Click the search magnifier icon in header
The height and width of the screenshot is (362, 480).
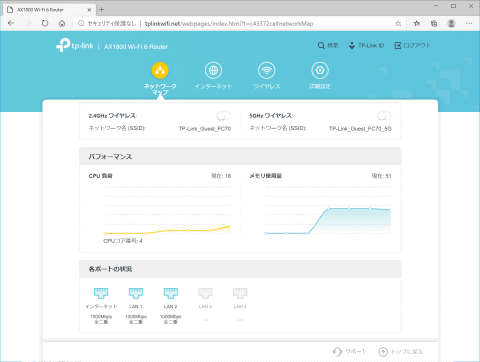coord(321,45)
